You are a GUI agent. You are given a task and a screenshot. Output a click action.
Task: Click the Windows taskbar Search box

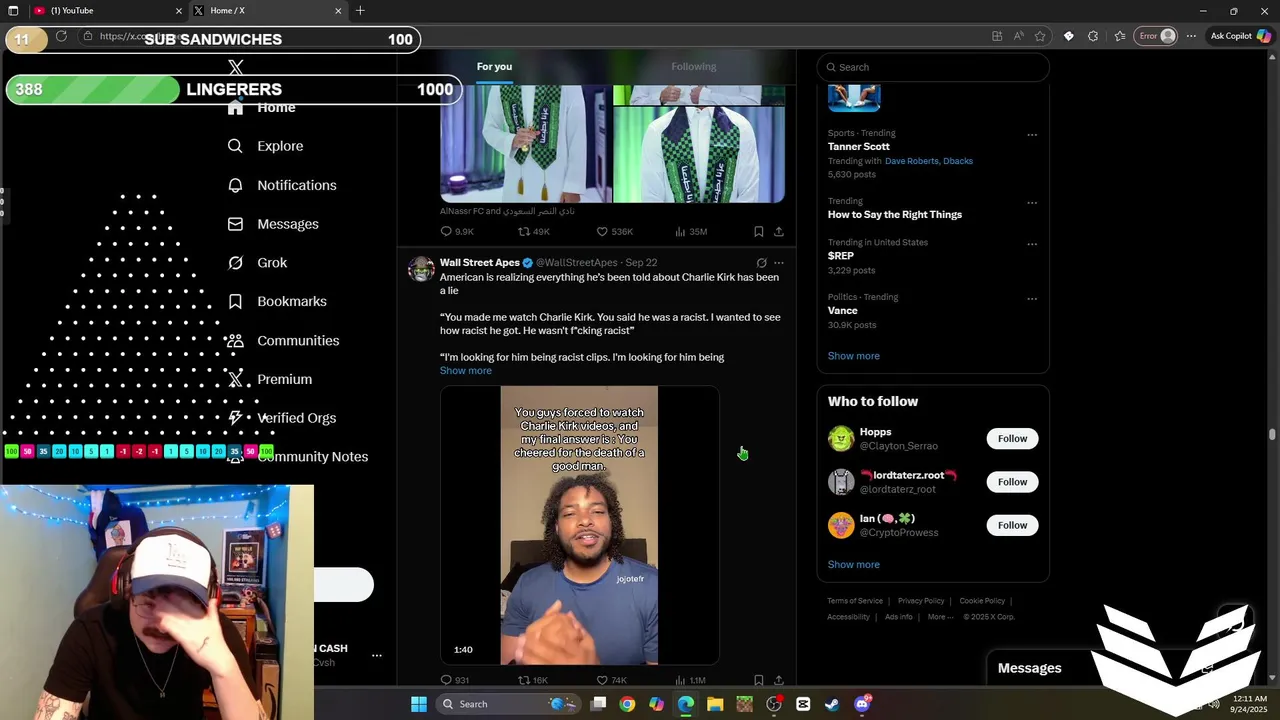coord(509,704)
